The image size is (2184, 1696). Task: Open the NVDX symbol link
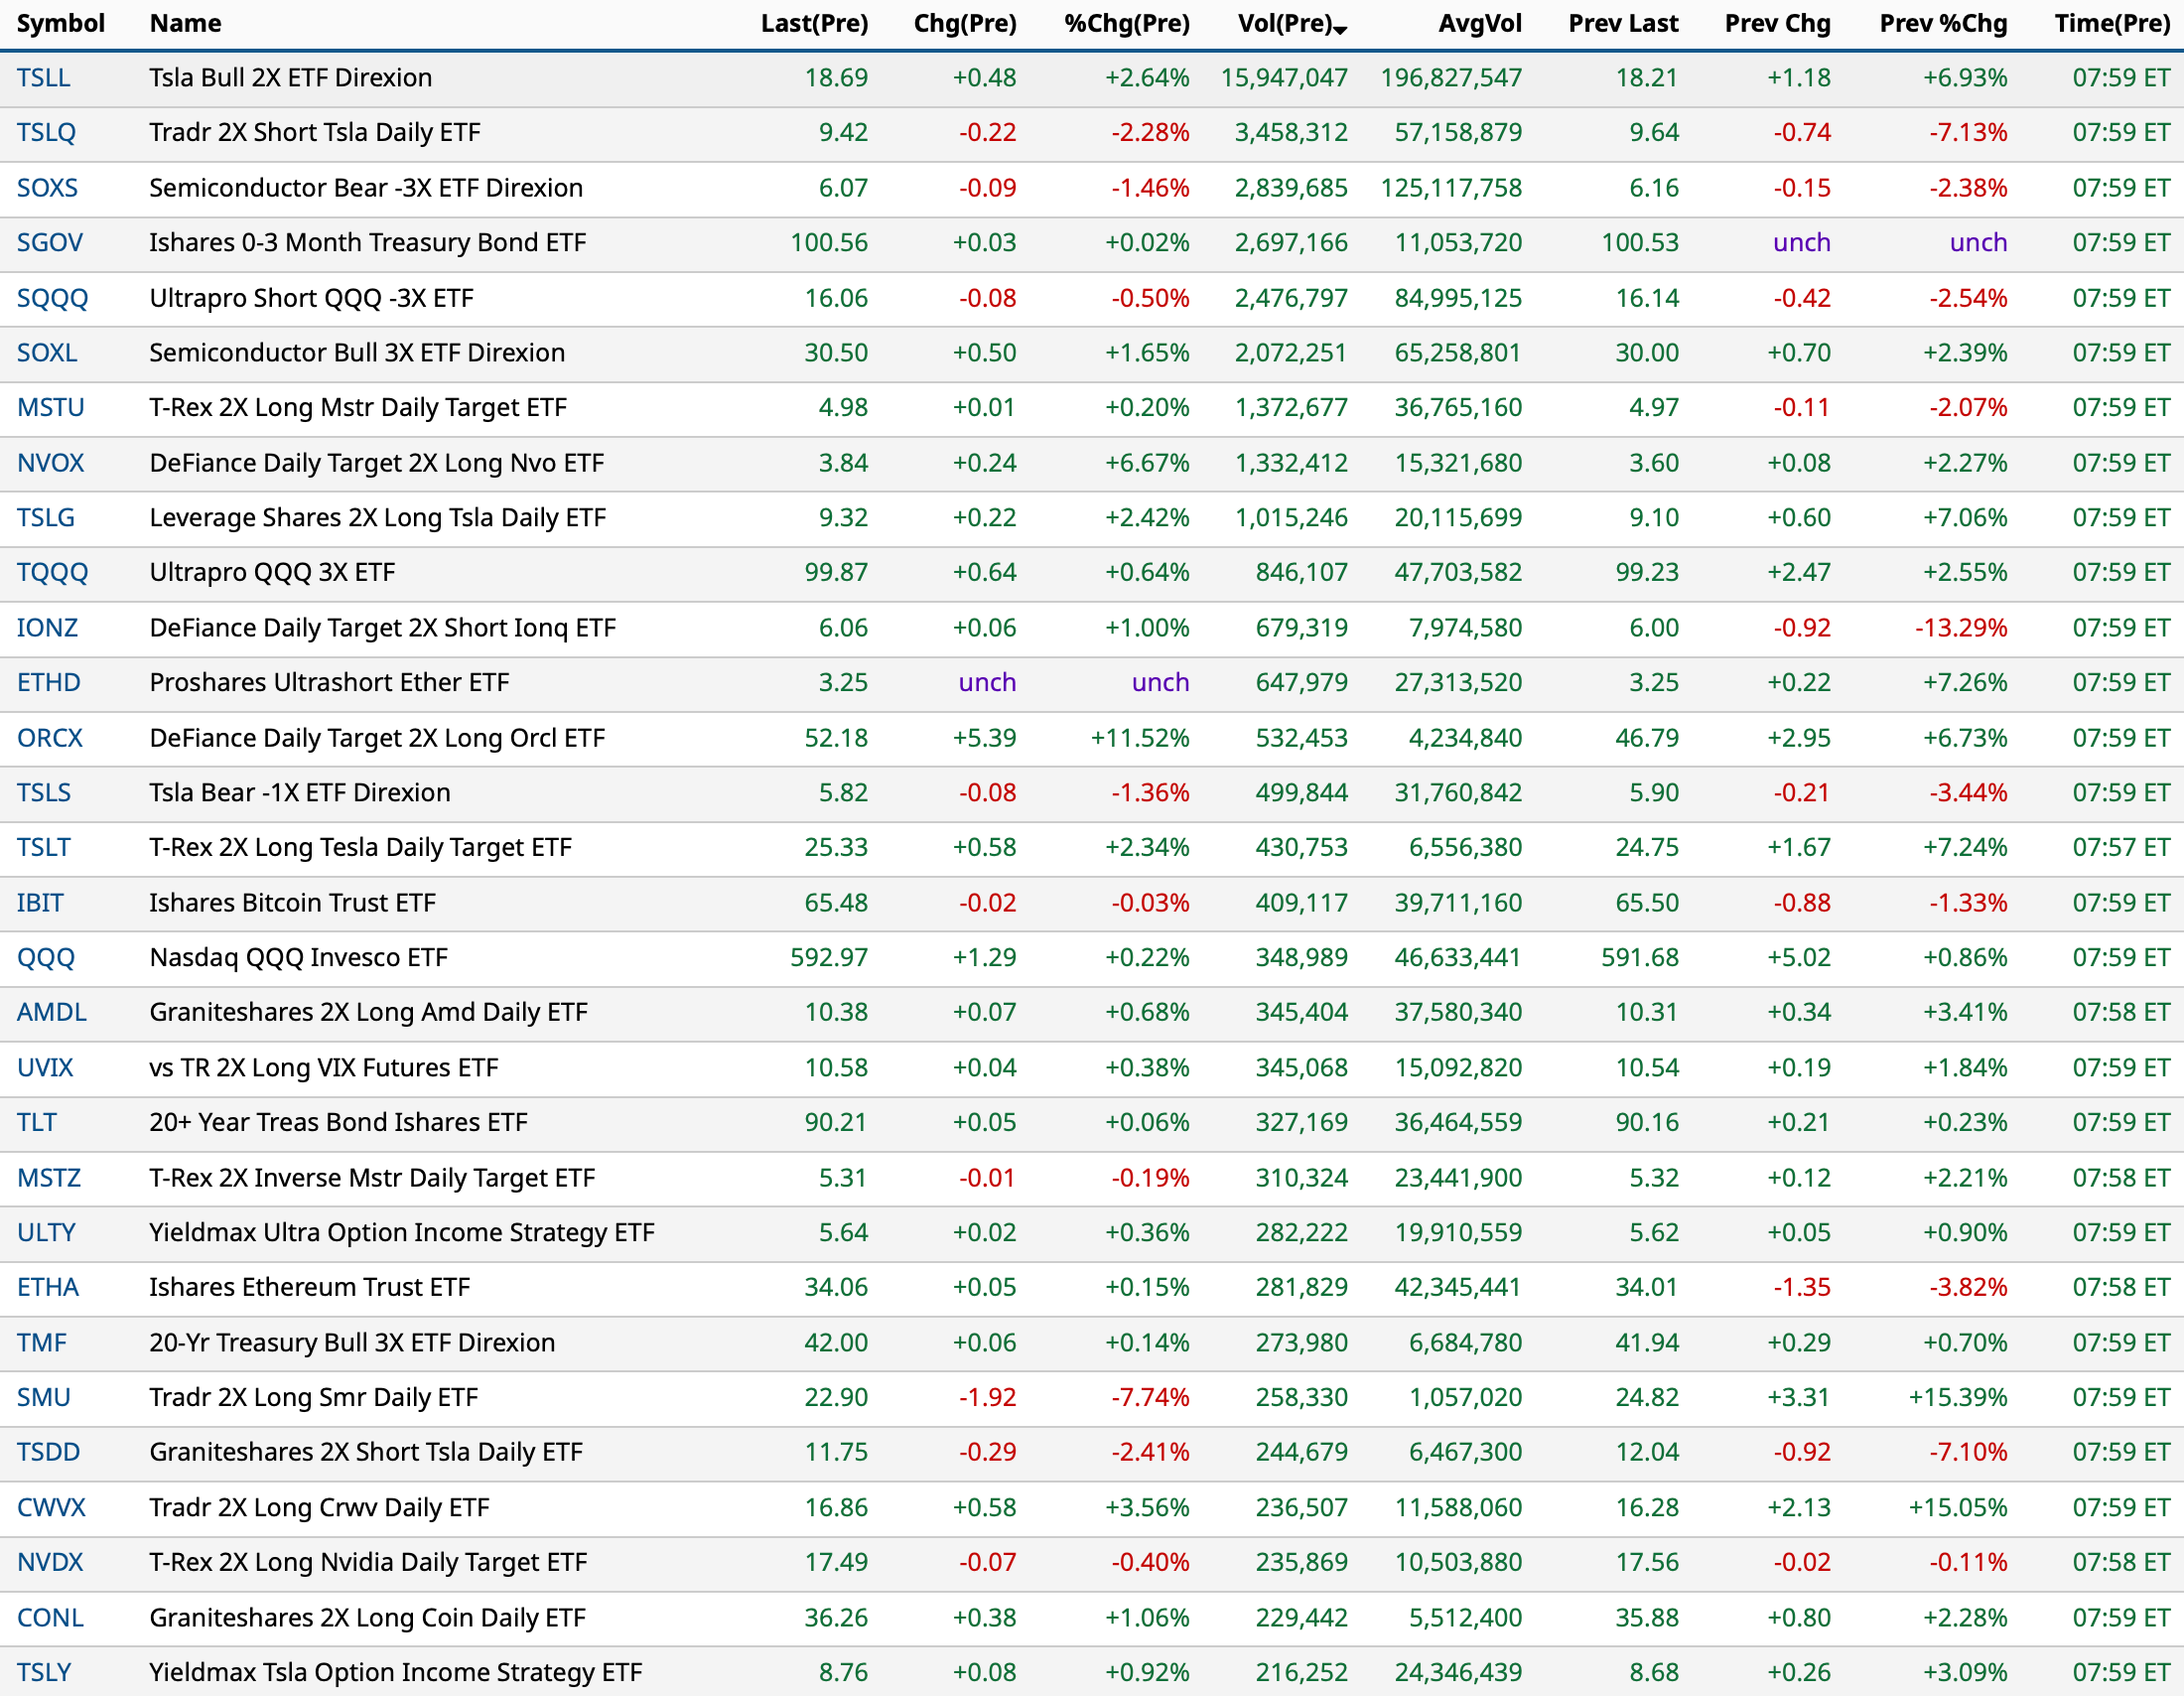click(x=50, y=1563)
